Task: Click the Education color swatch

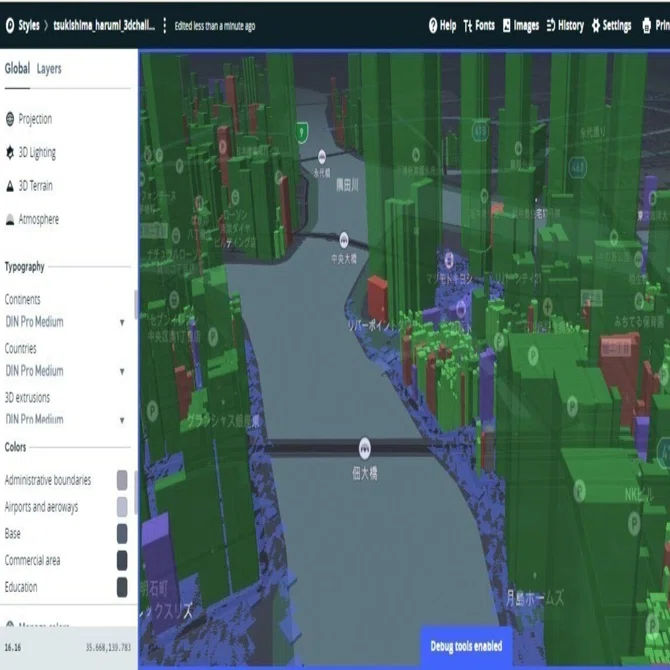Action: pos(122,587)
